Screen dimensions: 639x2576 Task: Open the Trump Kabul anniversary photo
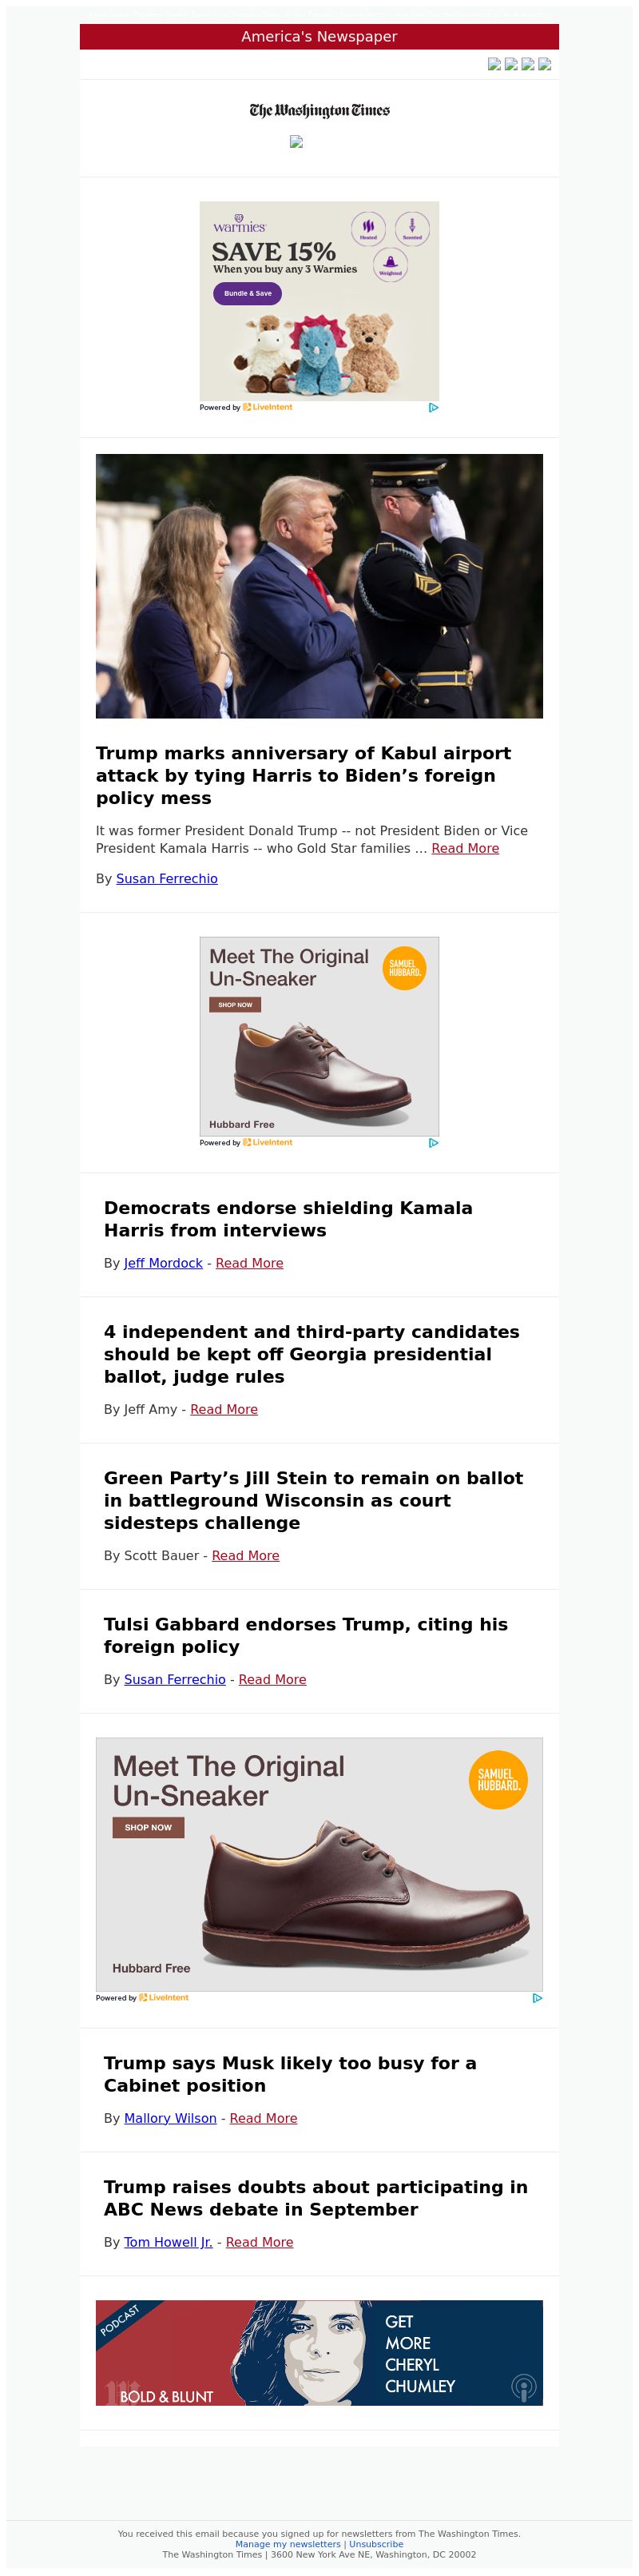tap(319, 586)
